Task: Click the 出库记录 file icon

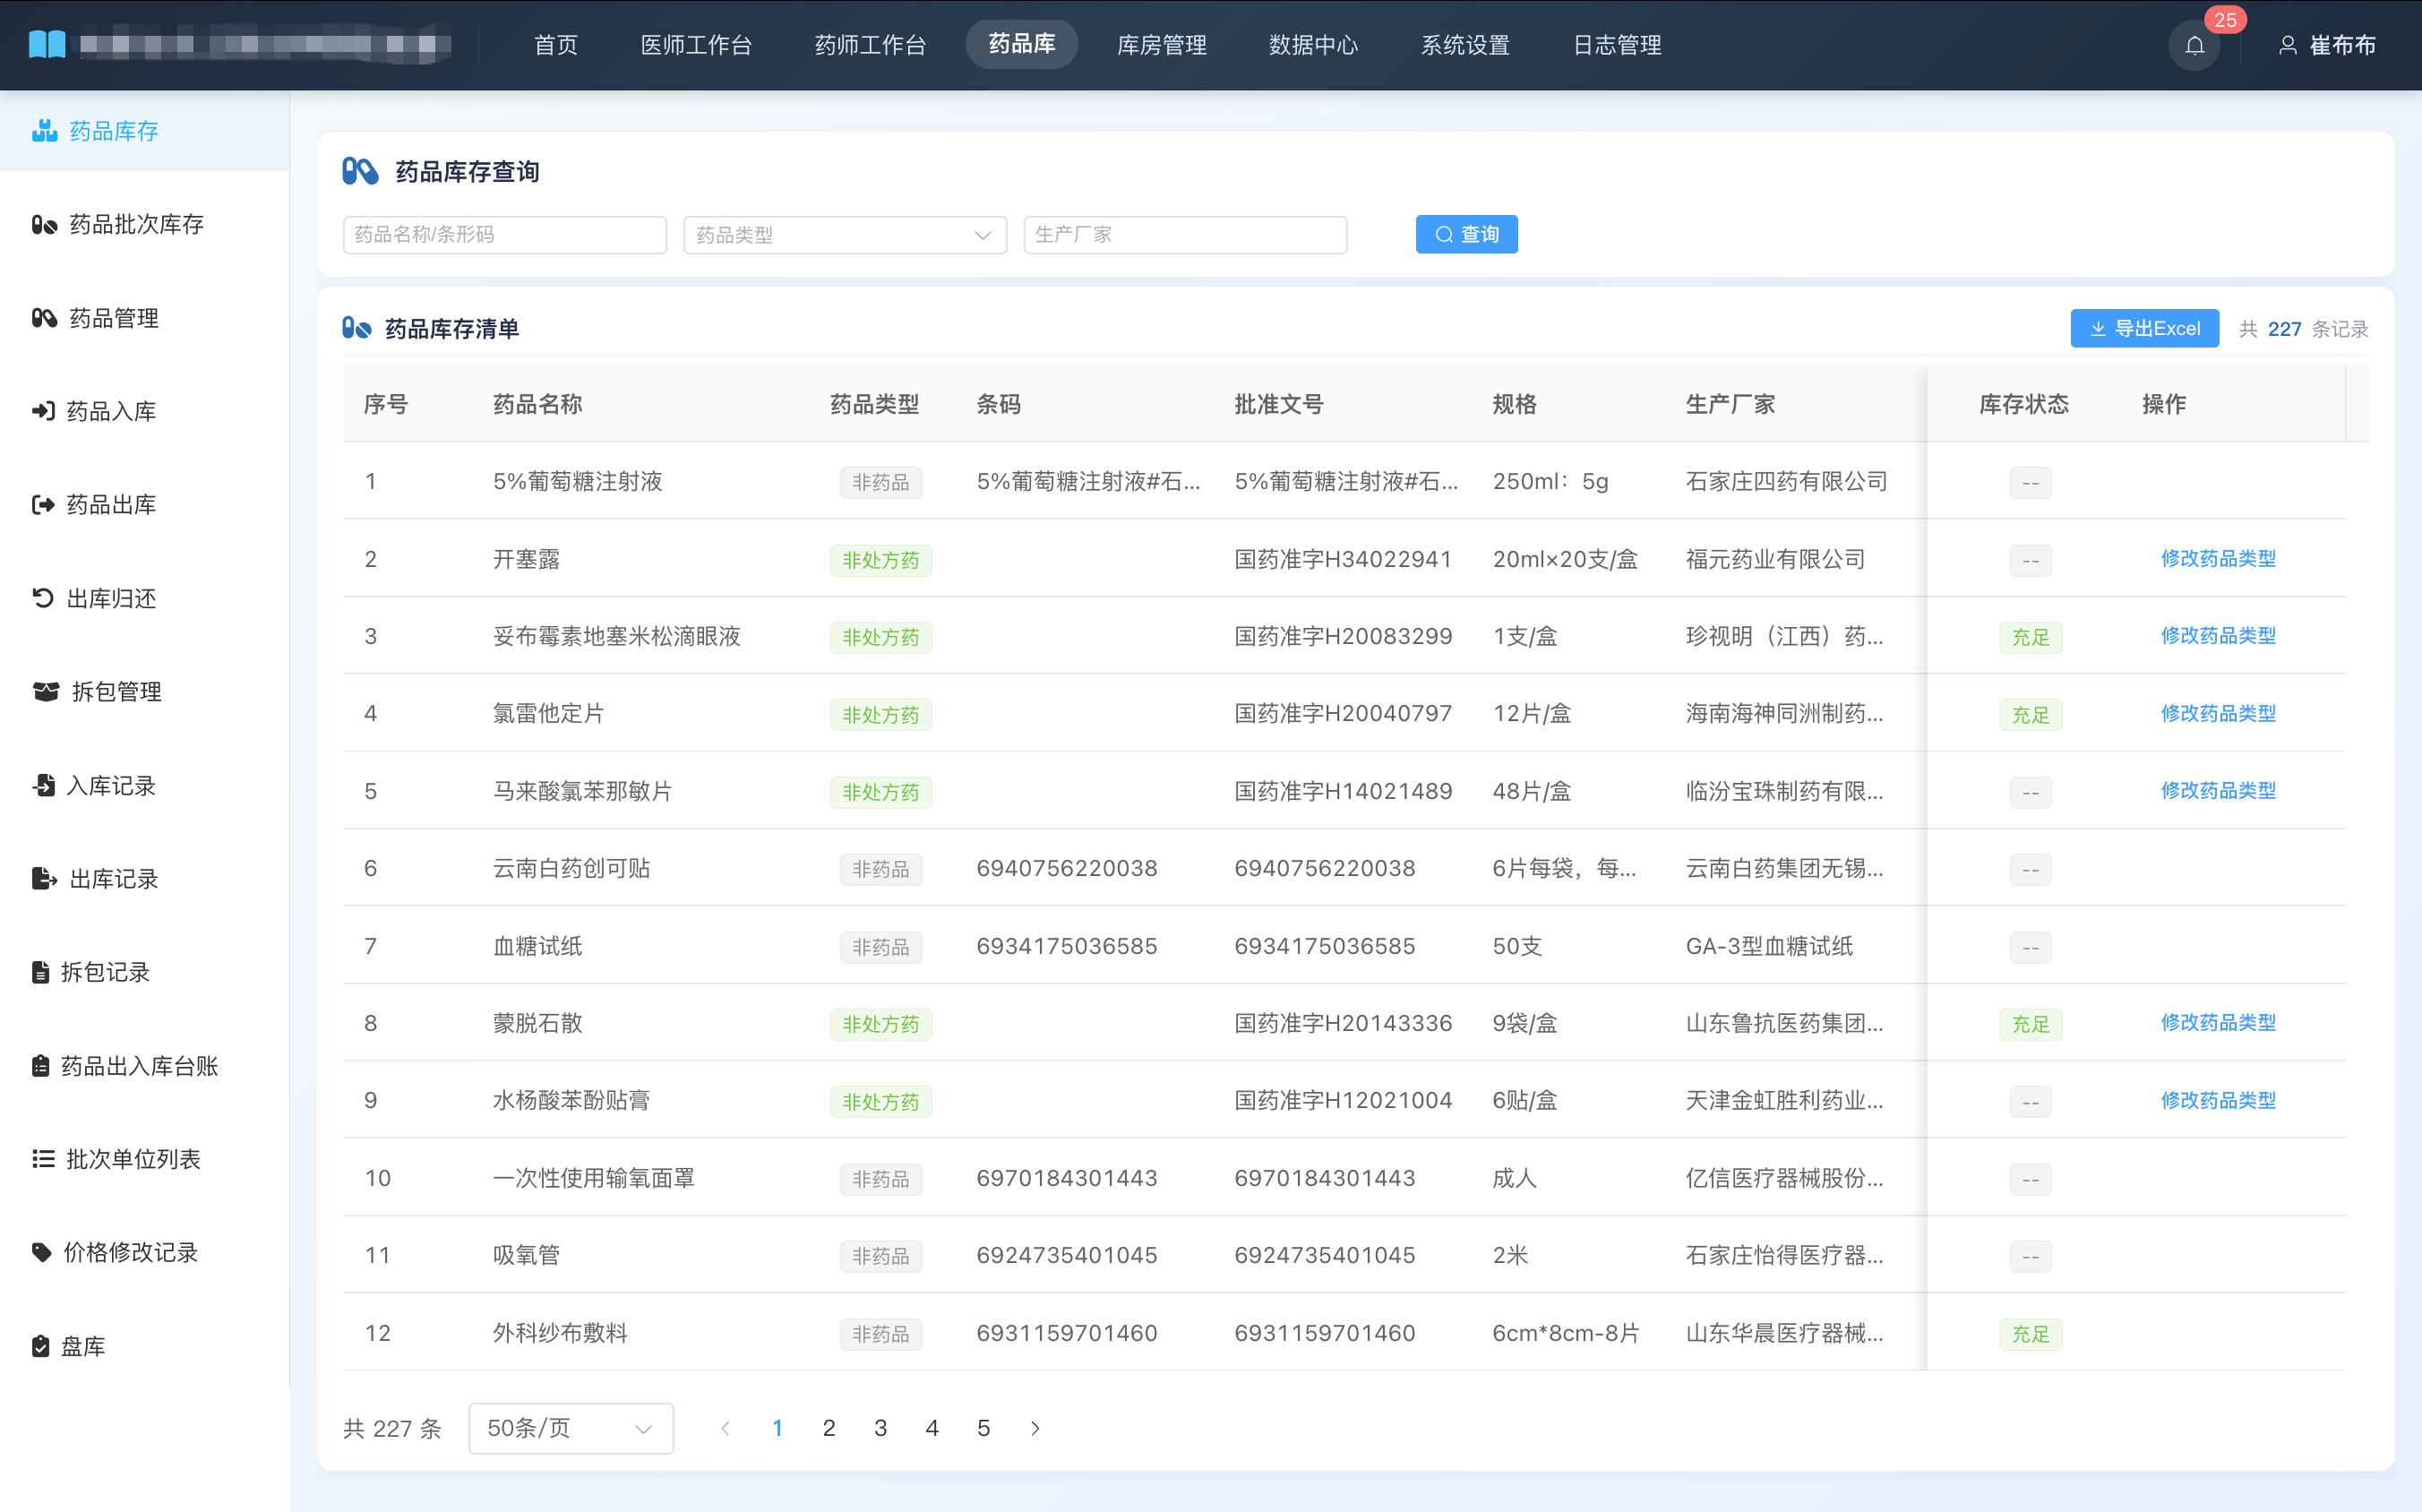Action: coord(44,878)
